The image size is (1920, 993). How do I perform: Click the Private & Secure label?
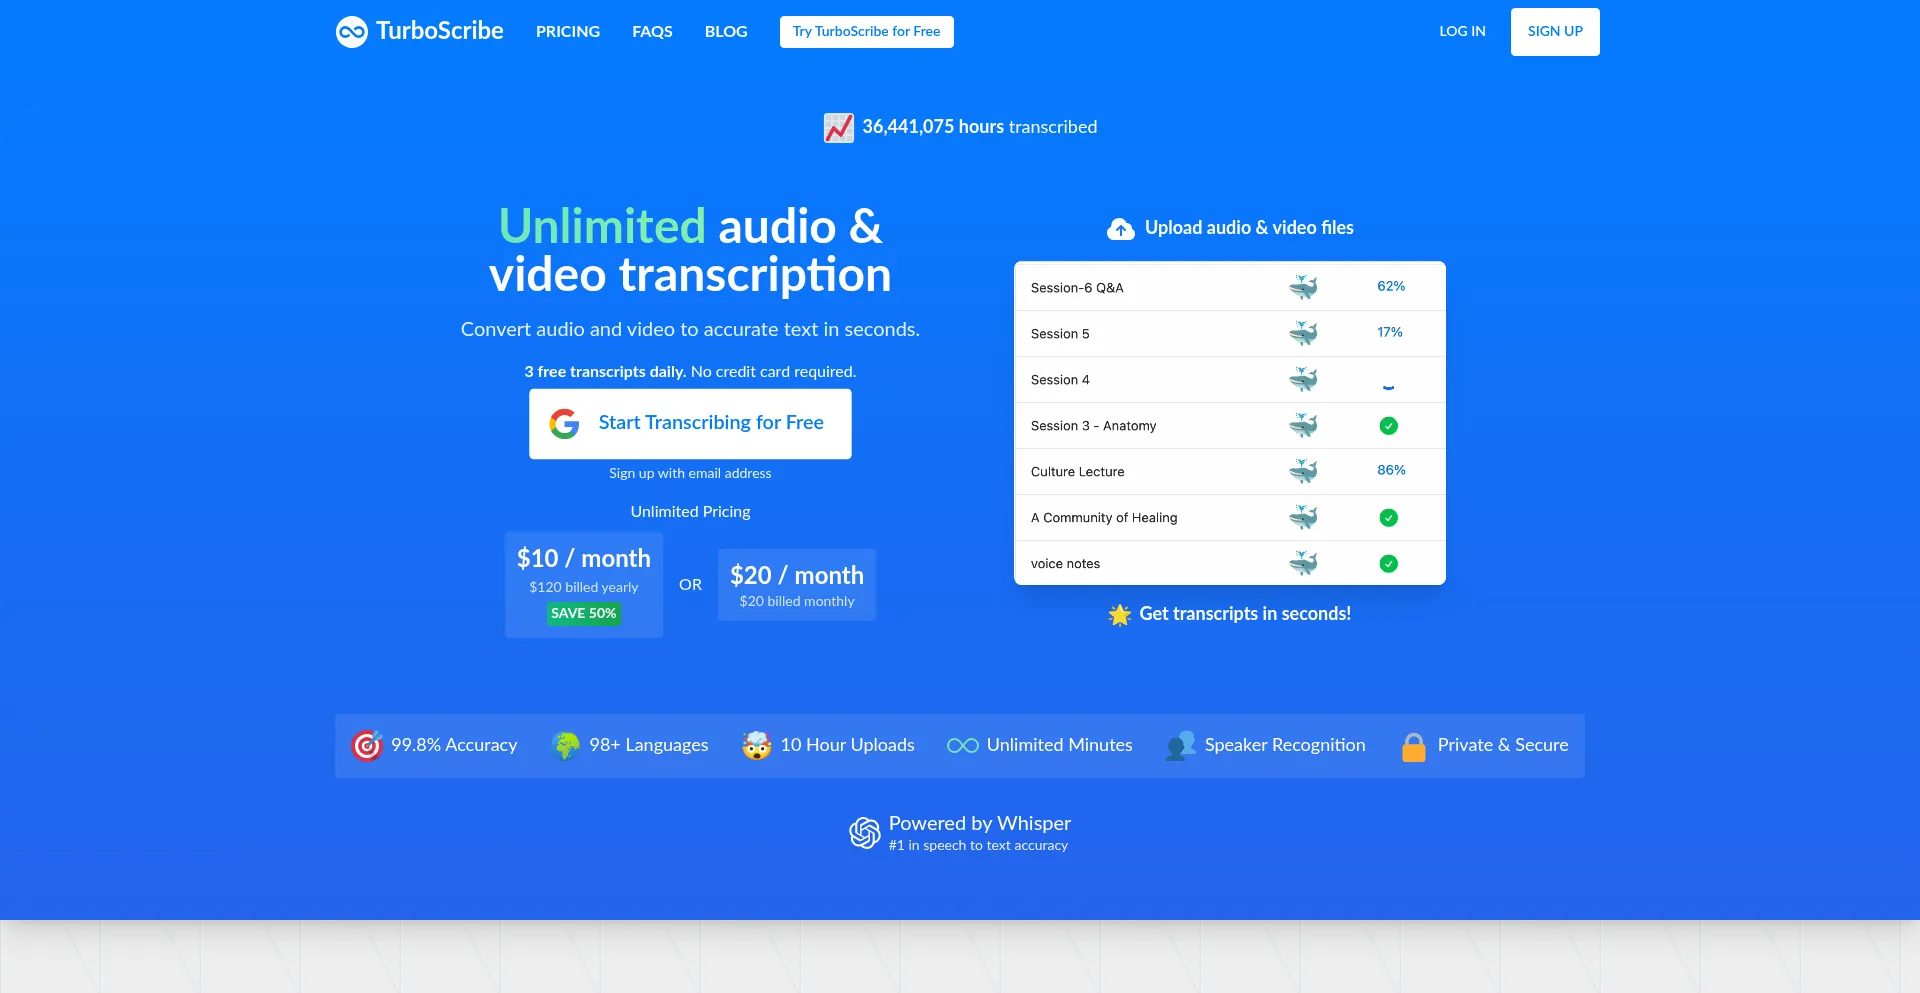(1502, 745)
